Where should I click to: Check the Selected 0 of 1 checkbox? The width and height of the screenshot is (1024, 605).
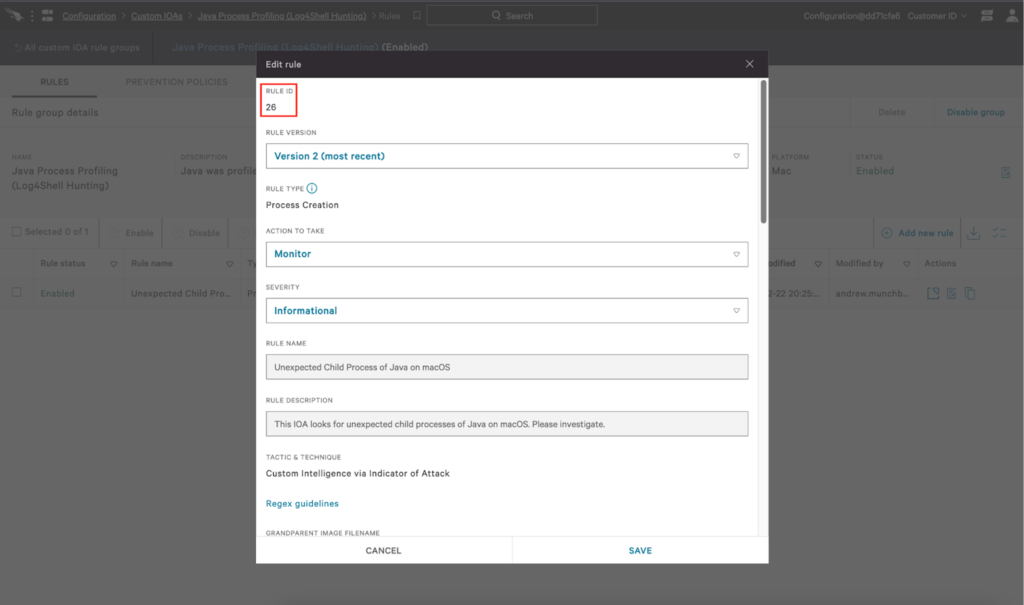pyautogui.click(x=18, y=232)
